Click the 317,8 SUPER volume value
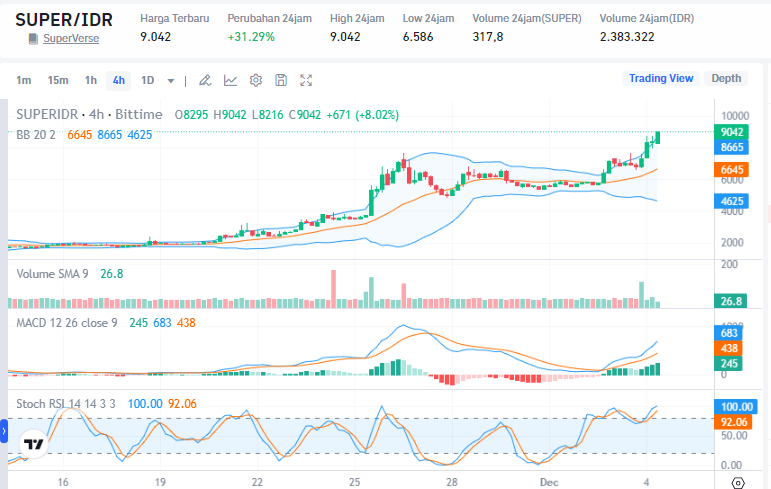 488,37
